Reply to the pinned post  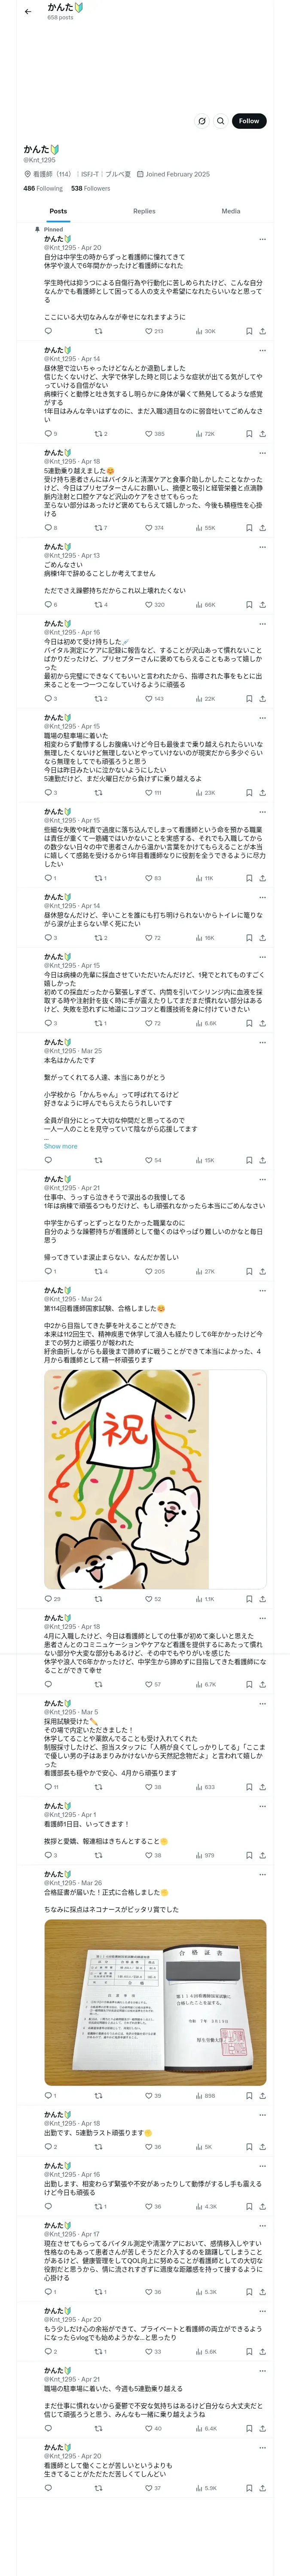coord(47,331)
